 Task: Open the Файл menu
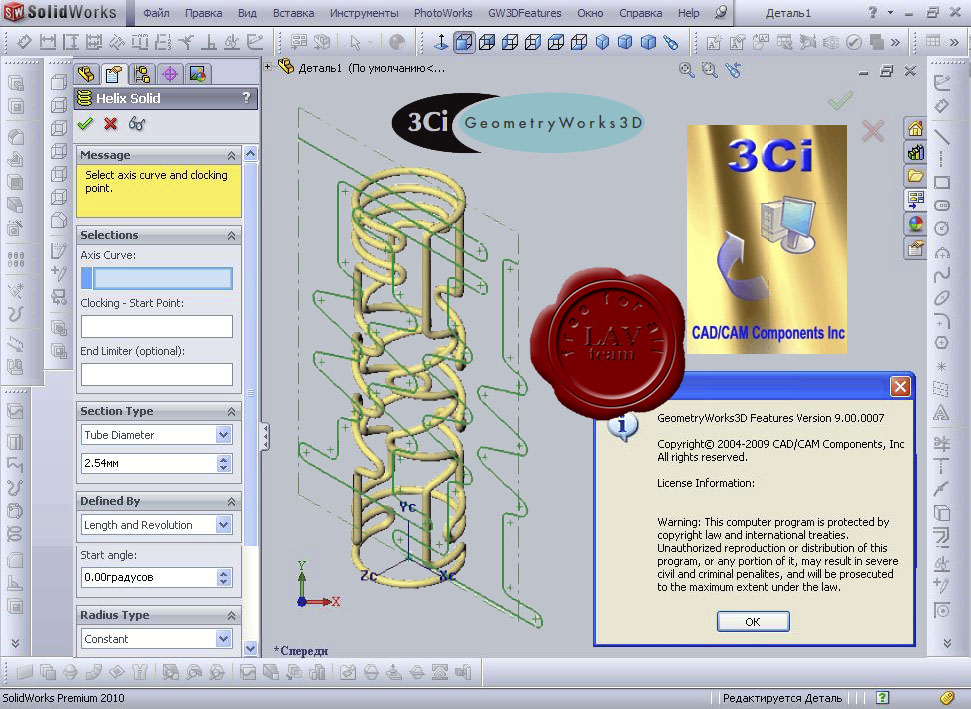pos(156,13)
